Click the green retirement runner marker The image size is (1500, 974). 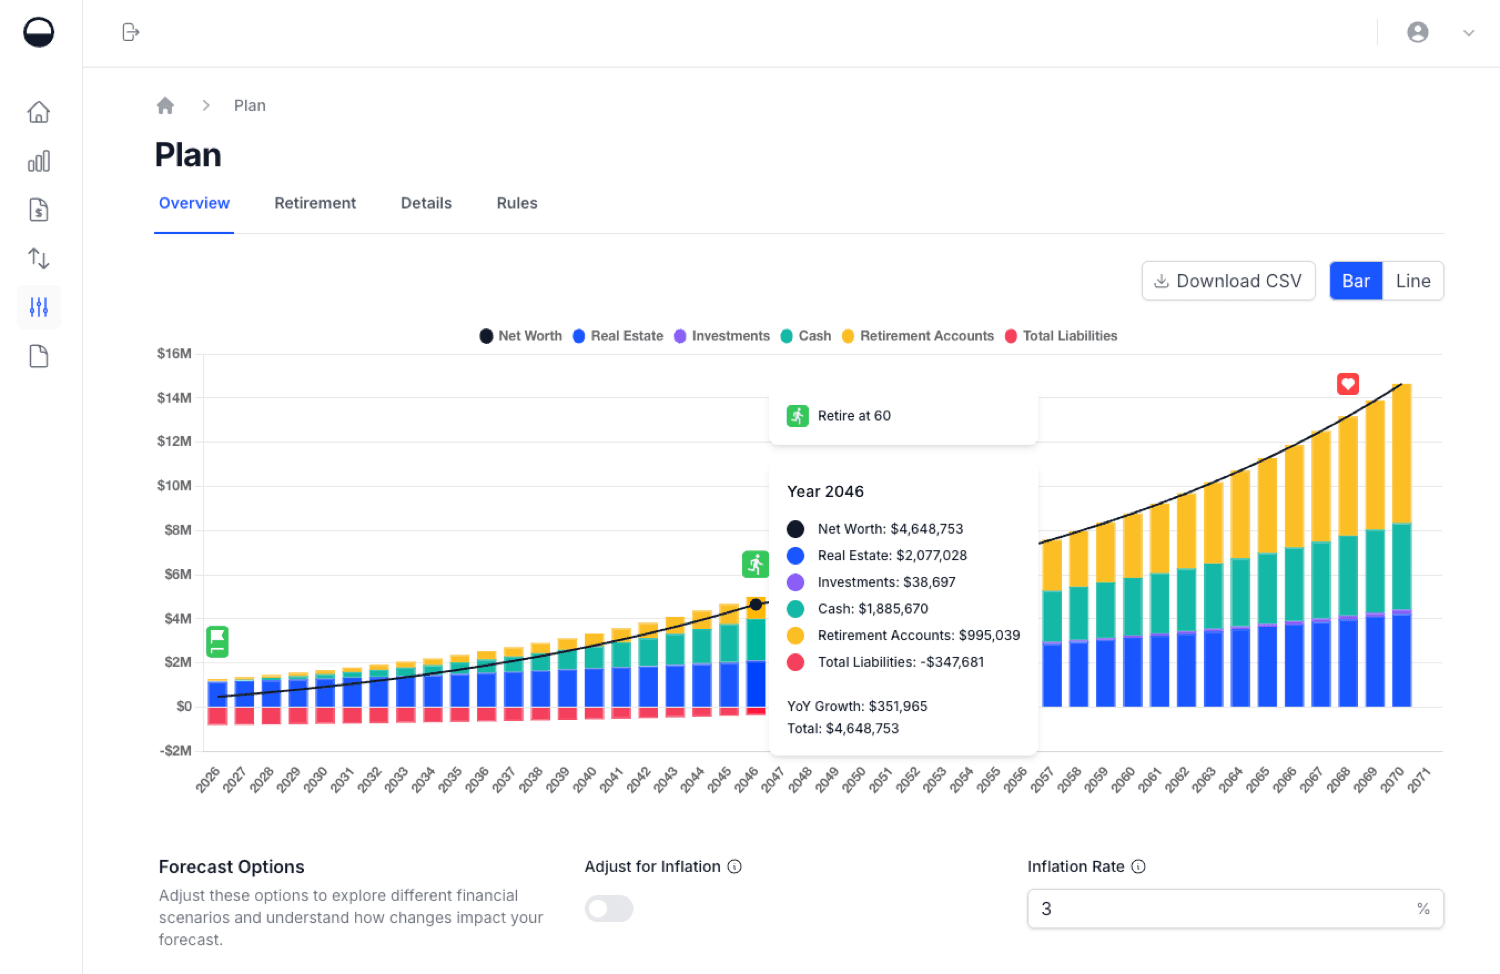[x=755, y=564]
